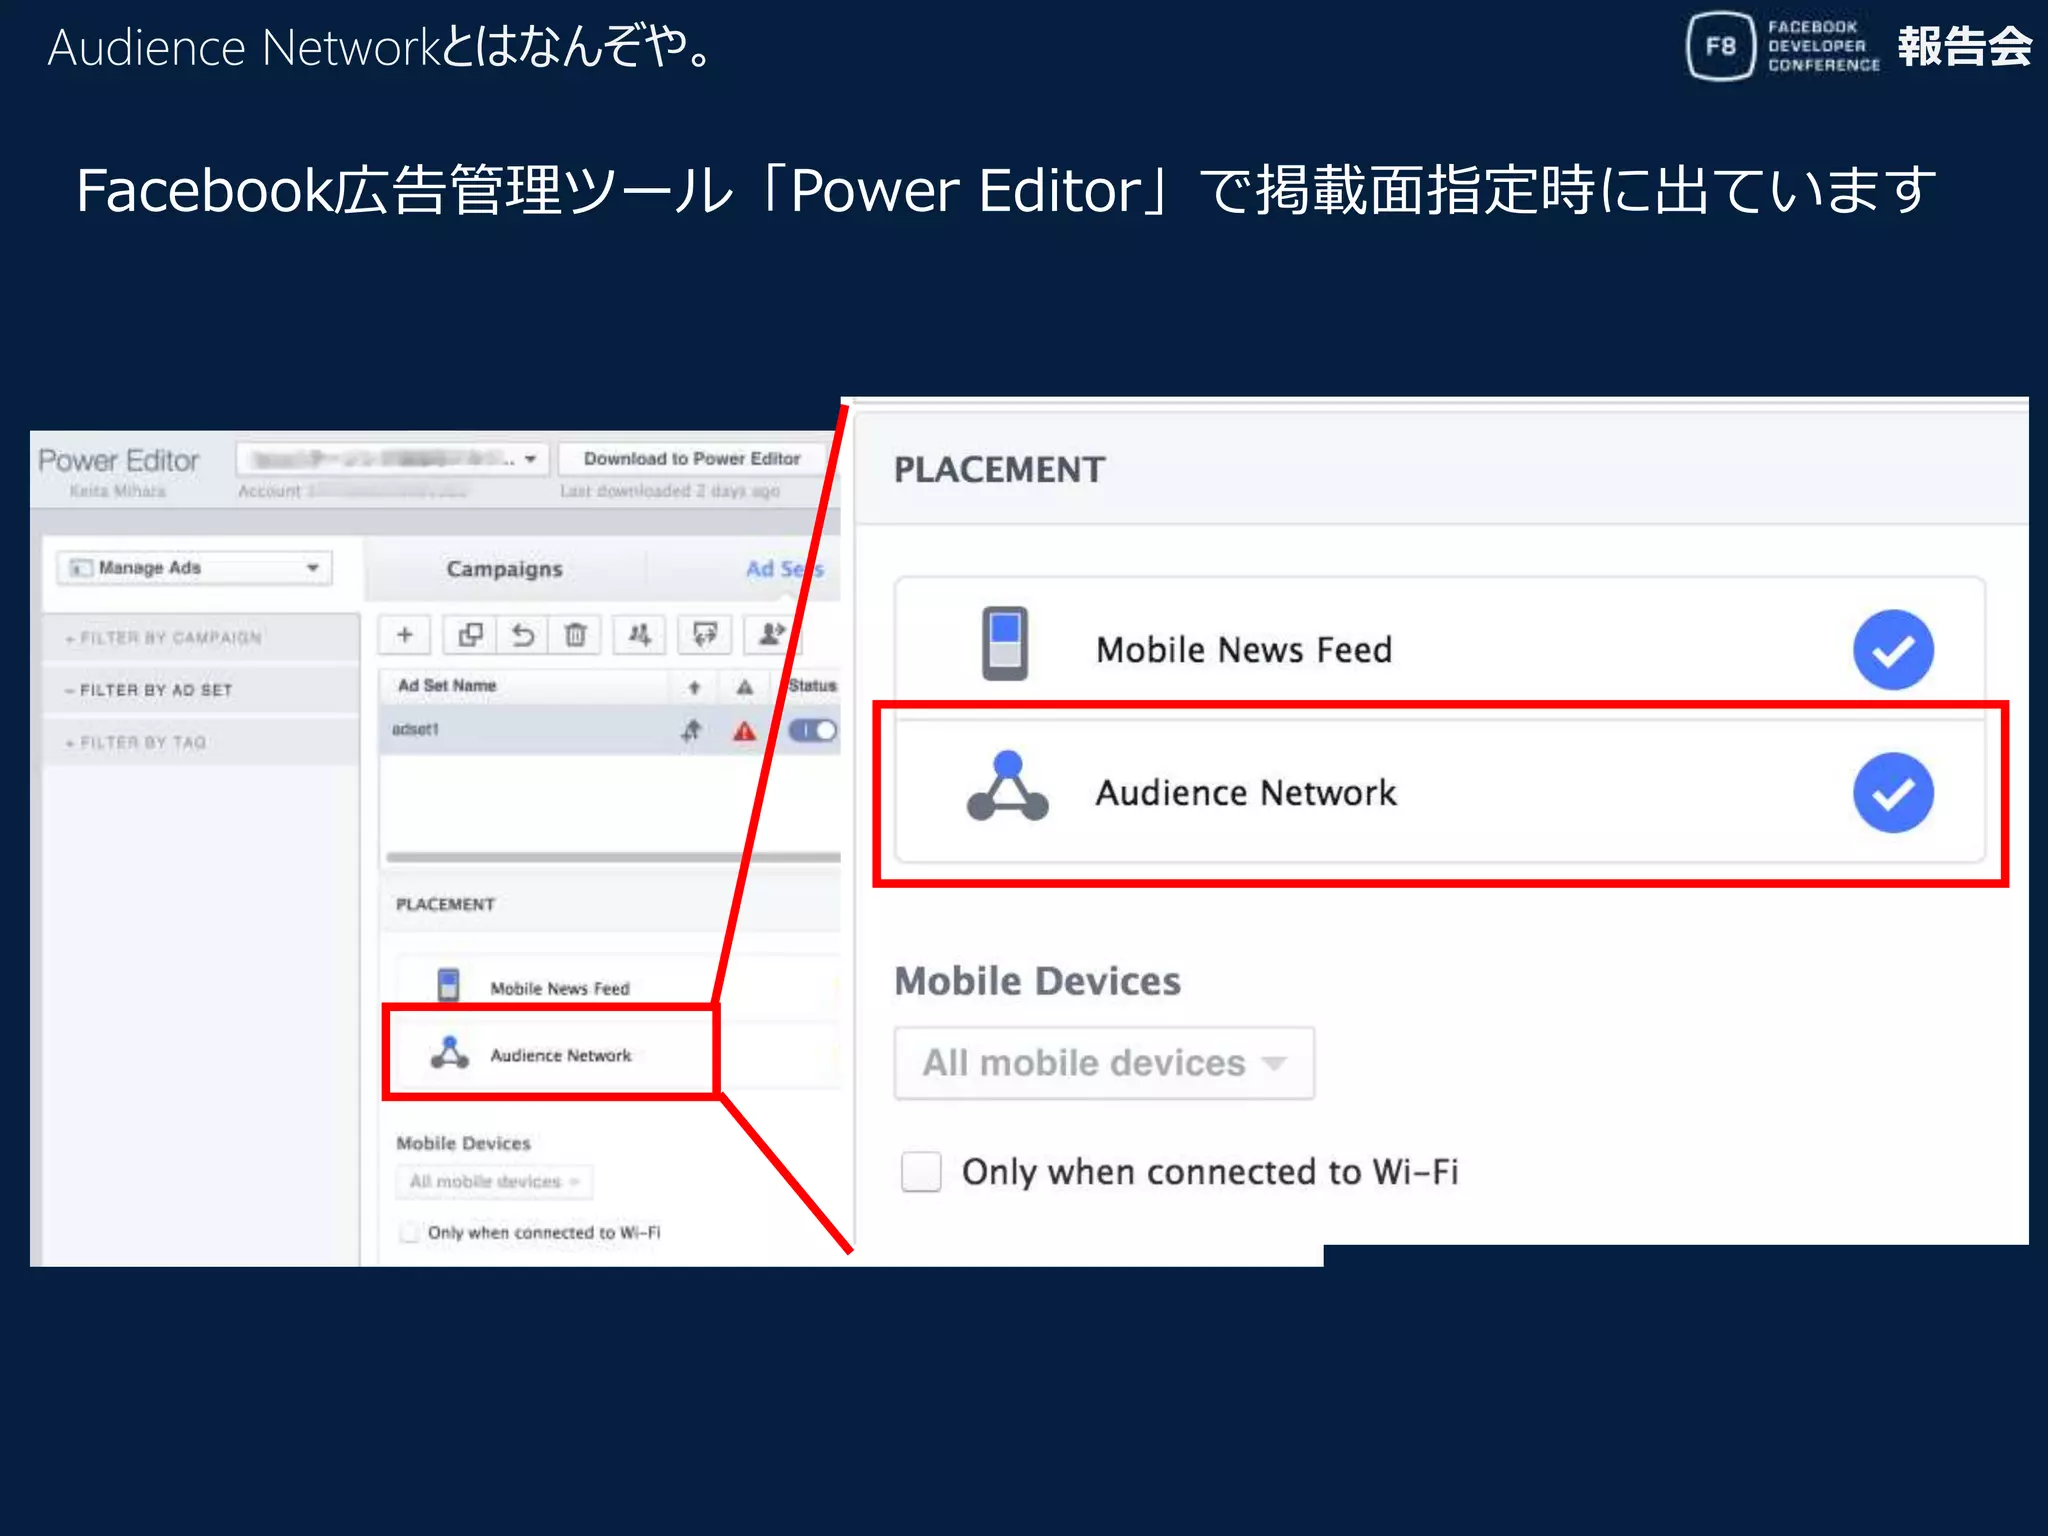Click the large PLACEMENT heading

999,470
